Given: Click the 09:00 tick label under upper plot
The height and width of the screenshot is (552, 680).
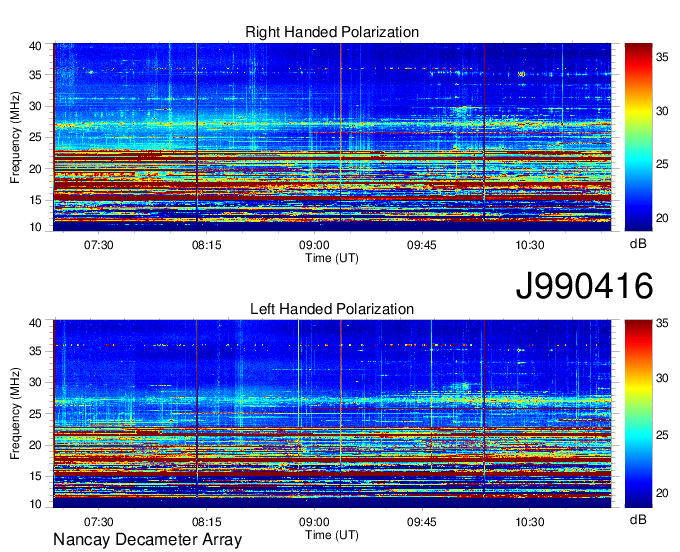Looking at the screenshot, I should (x=314, y=245).
